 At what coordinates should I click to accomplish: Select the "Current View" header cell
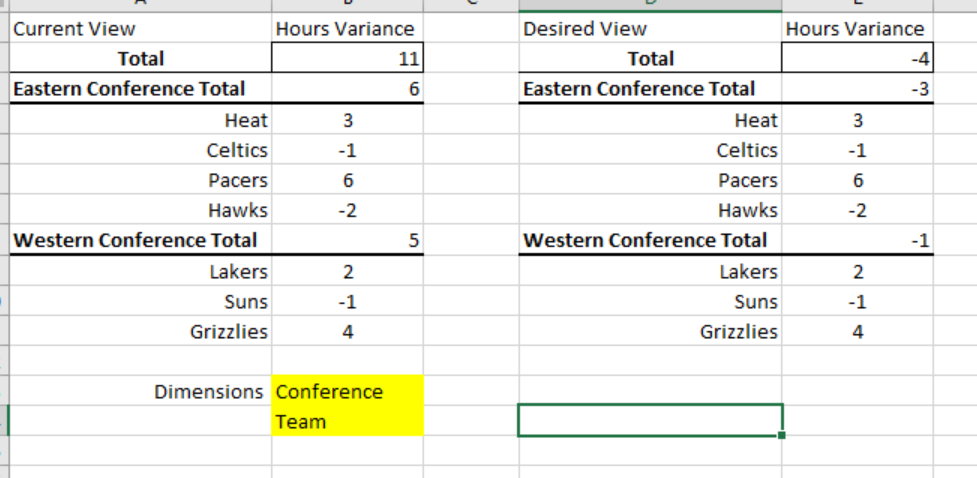pyautogui.click(x=140, y=29)
